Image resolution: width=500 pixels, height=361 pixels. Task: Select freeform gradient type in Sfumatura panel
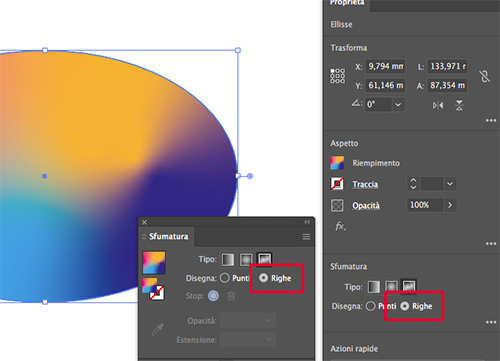265,259
